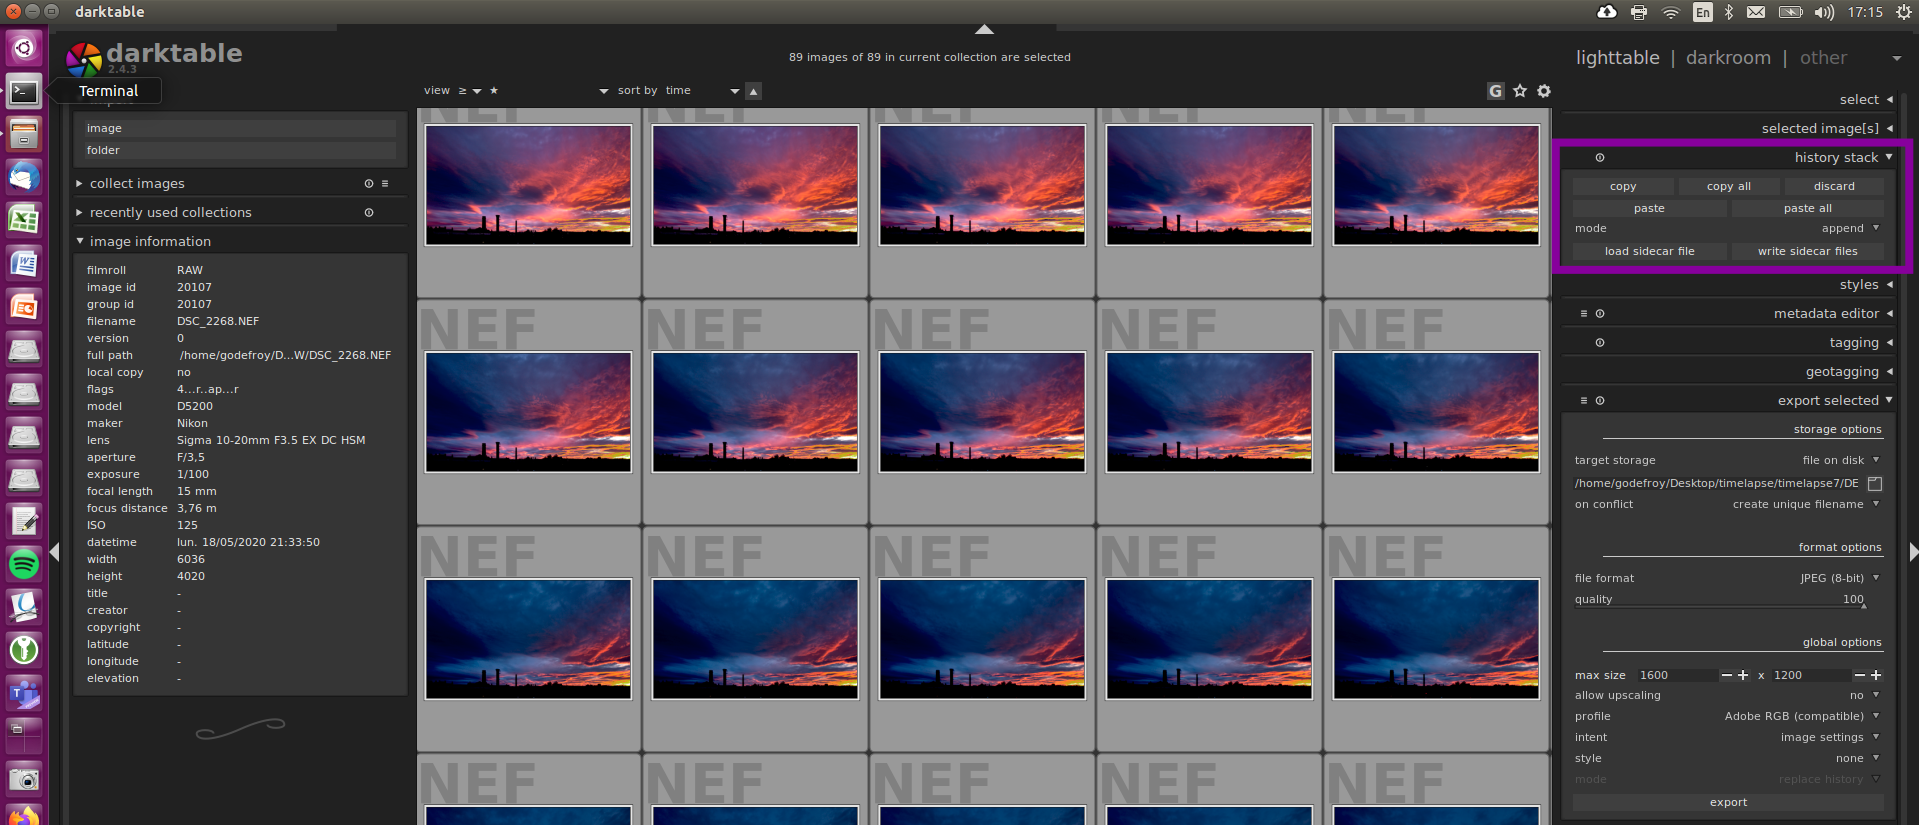Click the export button
Viewport: 1919px width, 825px height.
[1728, 803]
